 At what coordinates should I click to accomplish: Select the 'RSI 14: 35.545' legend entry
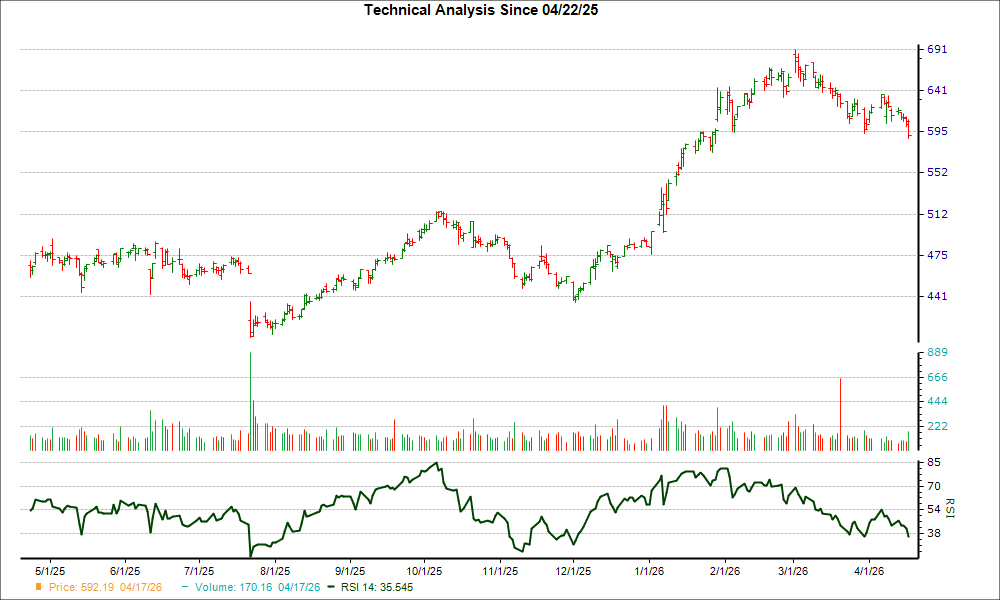pyautogui.click(x=378, y=588)
